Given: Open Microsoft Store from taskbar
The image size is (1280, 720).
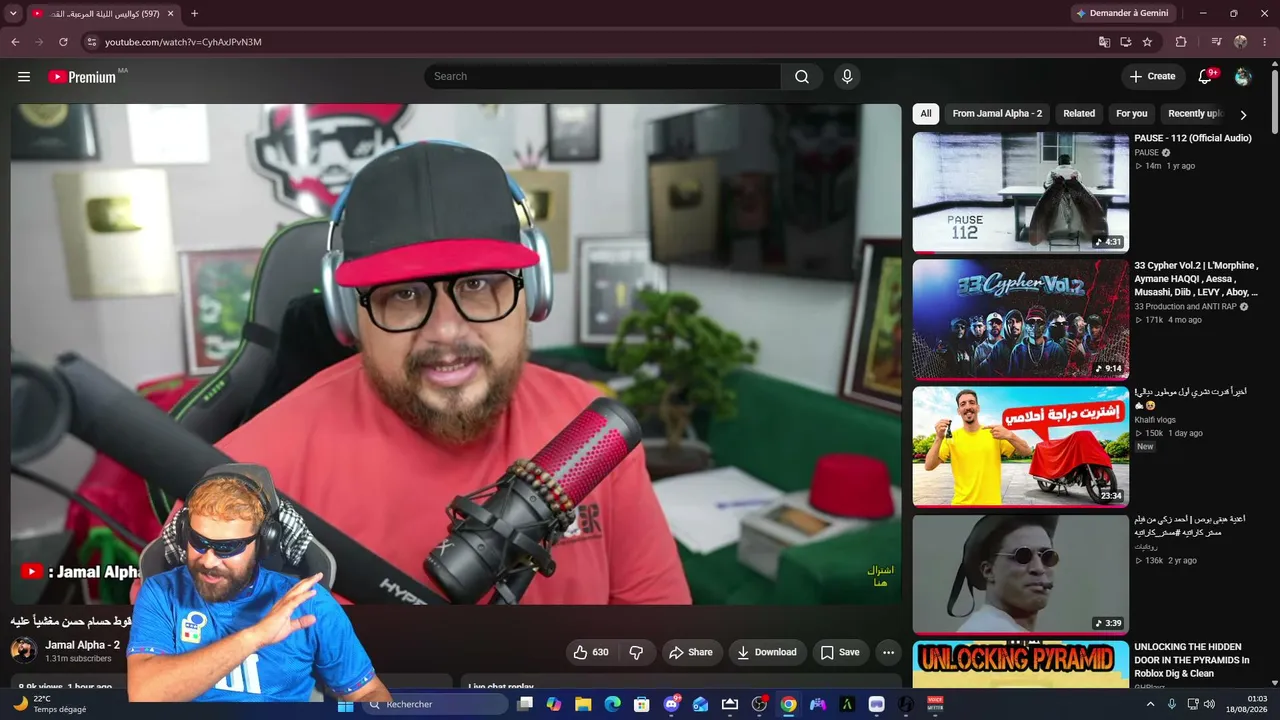Looking at the screenshot, I should click(x=642, y=705).
